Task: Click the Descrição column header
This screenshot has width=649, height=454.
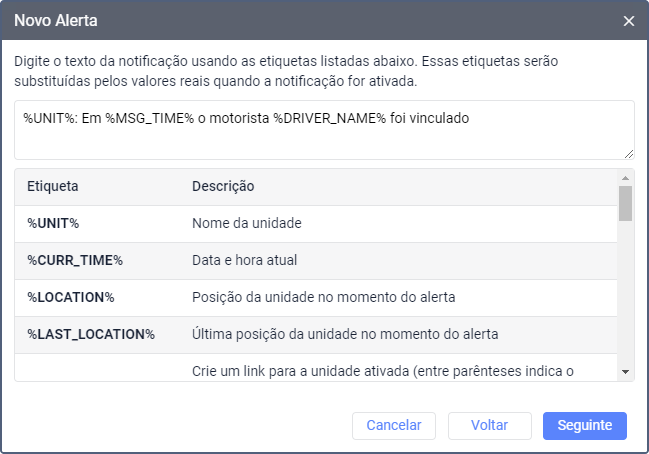Action: point(223,186)
